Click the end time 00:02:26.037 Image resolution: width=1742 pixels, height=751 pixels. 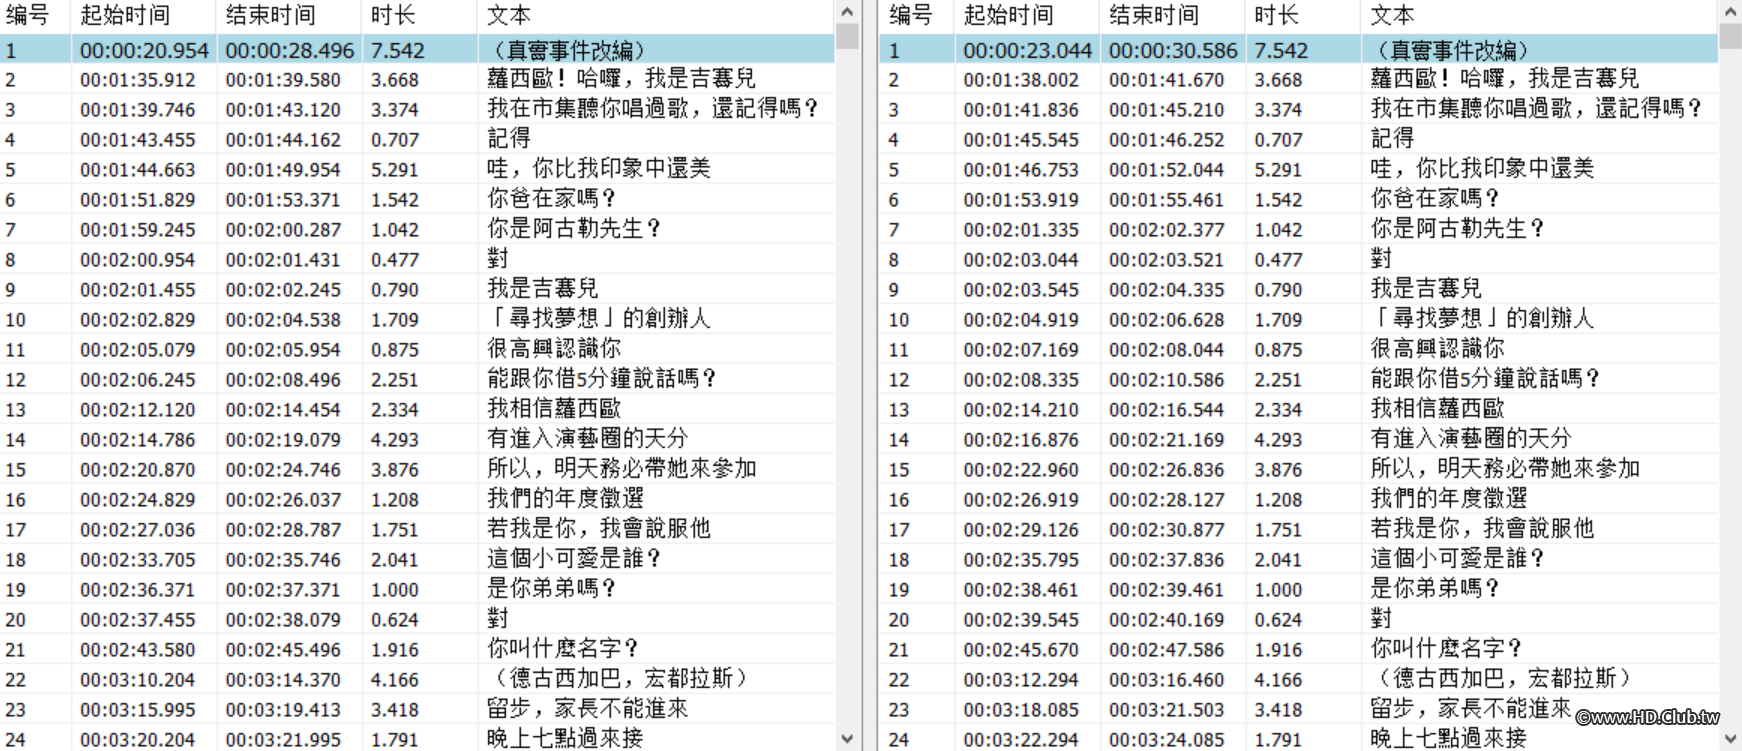(283, 500)
